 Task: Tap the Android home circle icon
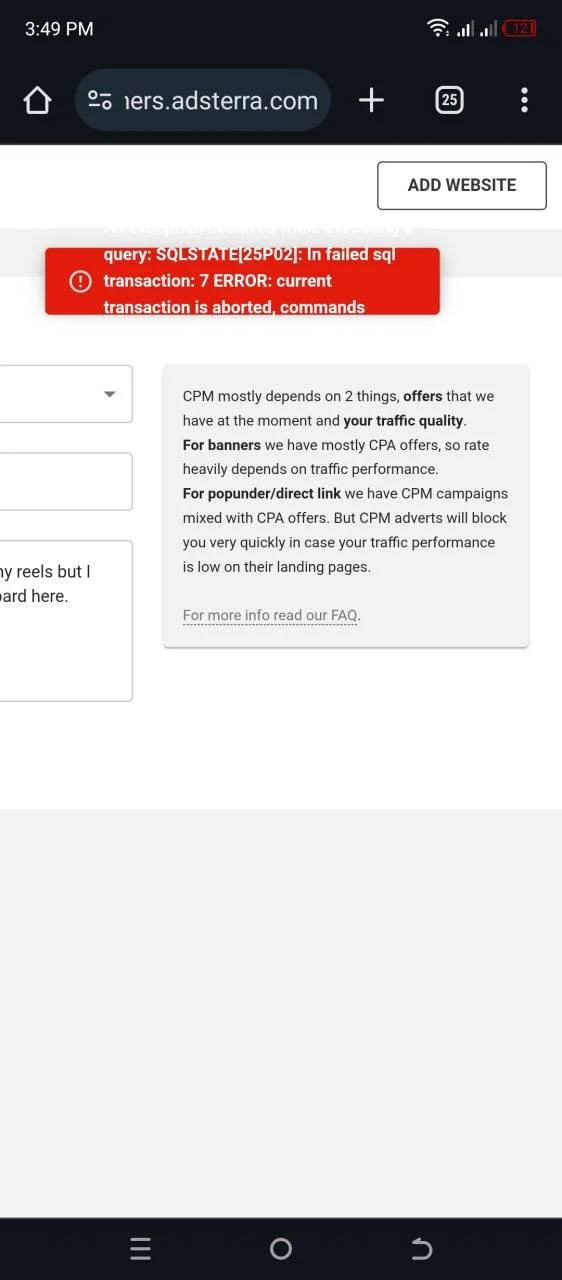tap(281, 1248)
